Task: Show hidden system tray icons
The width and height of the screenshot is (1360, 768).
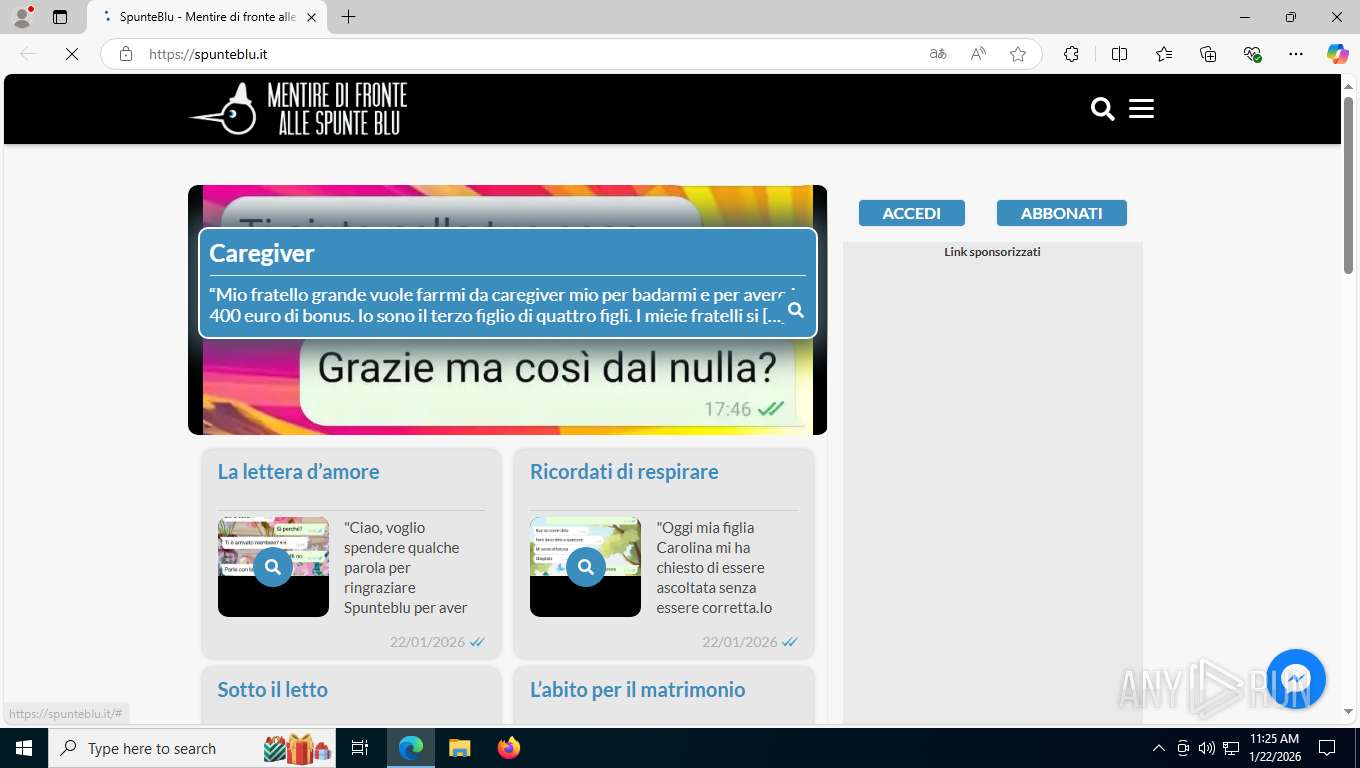Action: pos(1159,748)
